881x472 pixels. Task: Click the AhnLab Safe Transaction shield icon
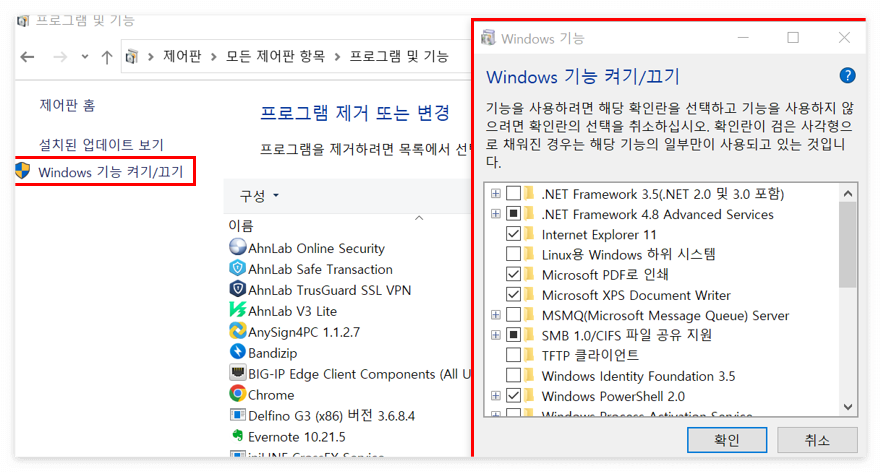click(x=238, y=268)
